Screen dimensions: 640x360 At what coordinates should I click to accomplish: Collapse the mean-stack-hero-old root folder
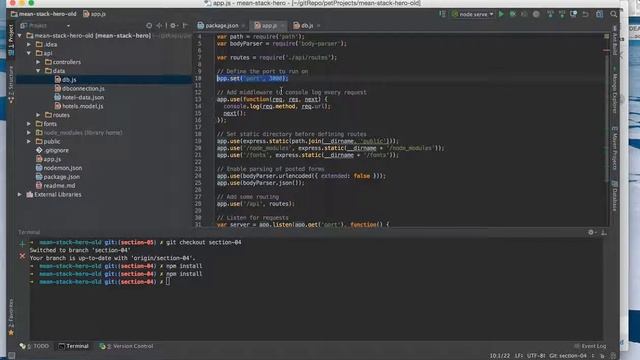(20, 36)
